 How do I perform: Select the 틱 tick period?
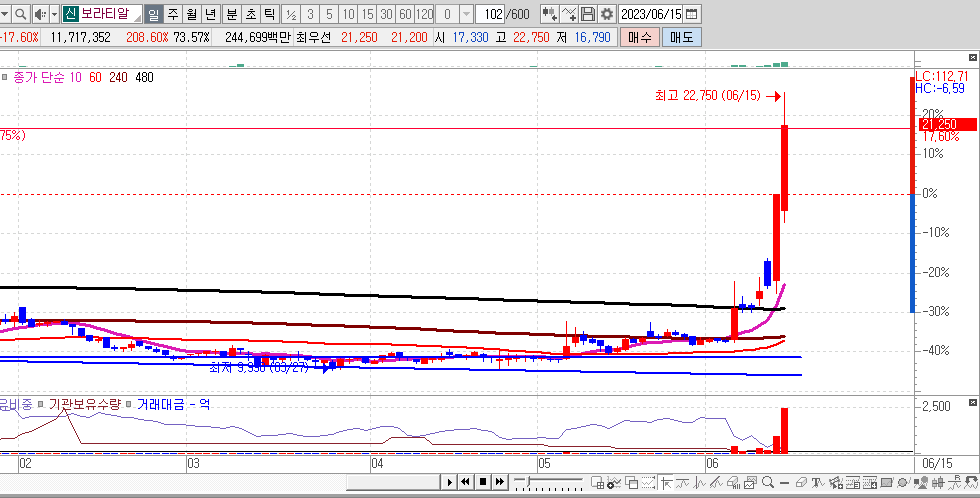coord(269,14)
